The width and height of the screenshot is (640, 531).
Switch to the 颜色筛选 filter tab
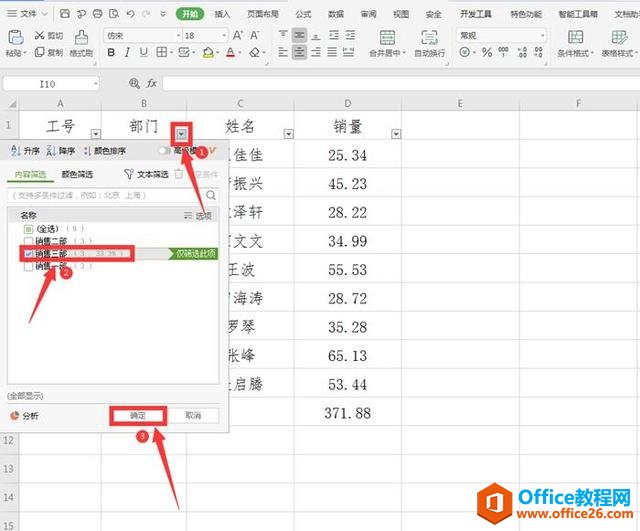[x=77, y=174]
